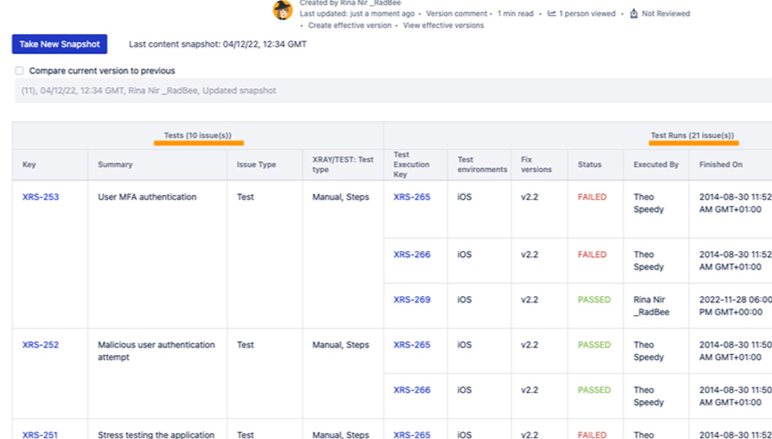Click the 1 person viewed text
The image size is (772, 439).
click(589, 14)
